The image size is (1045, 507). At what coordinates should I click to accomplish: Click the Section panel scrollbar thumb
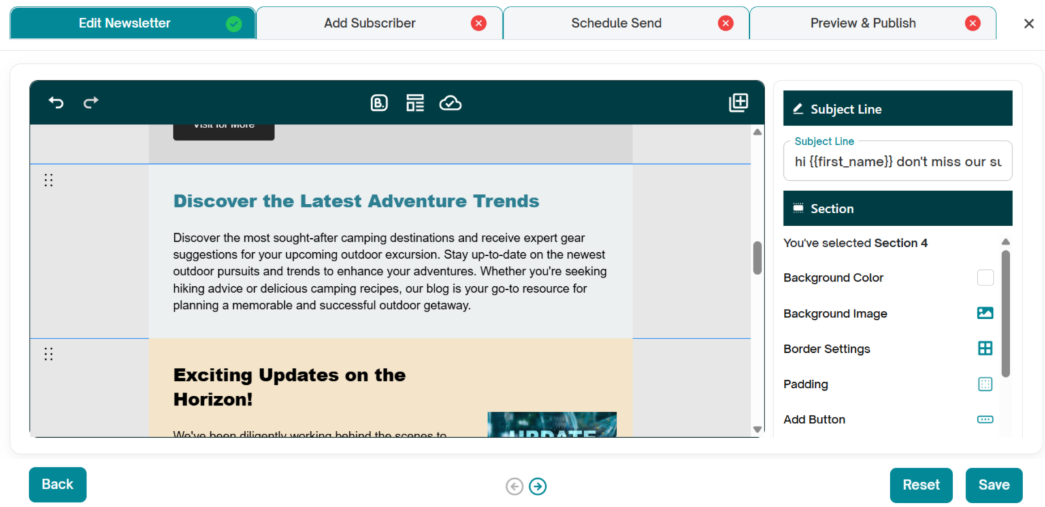tap(1006, 314)
